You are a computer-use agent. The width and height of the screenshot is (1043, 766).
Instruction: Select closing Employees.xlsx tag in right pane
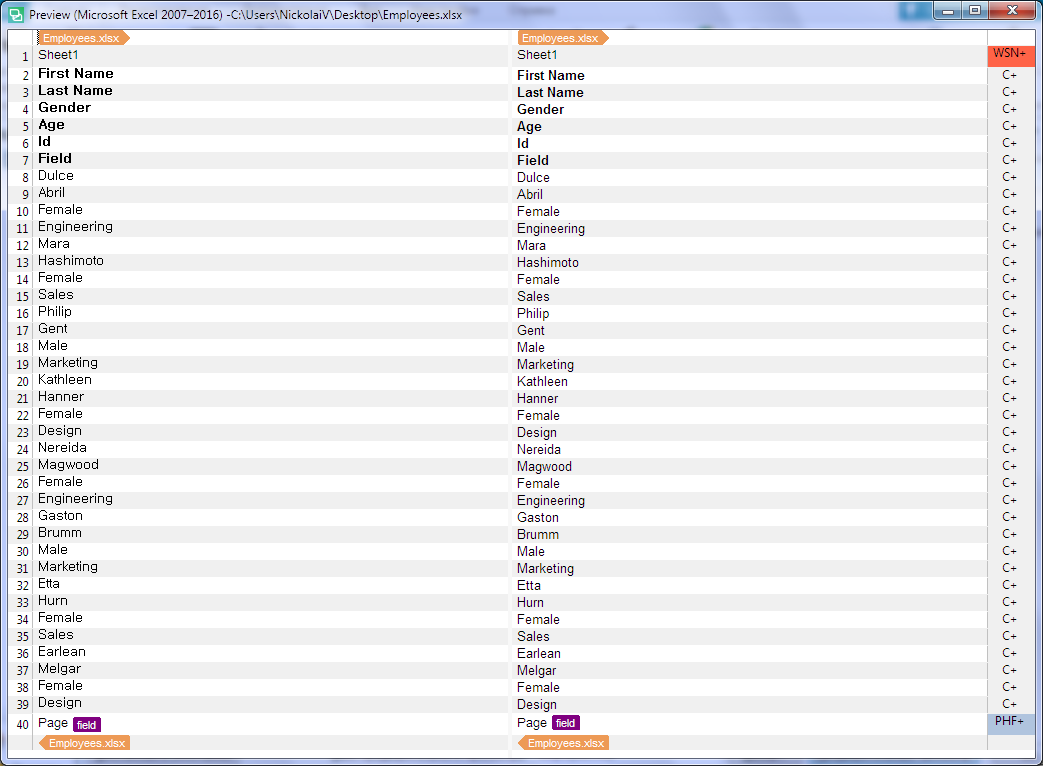[x=564, y=743]
